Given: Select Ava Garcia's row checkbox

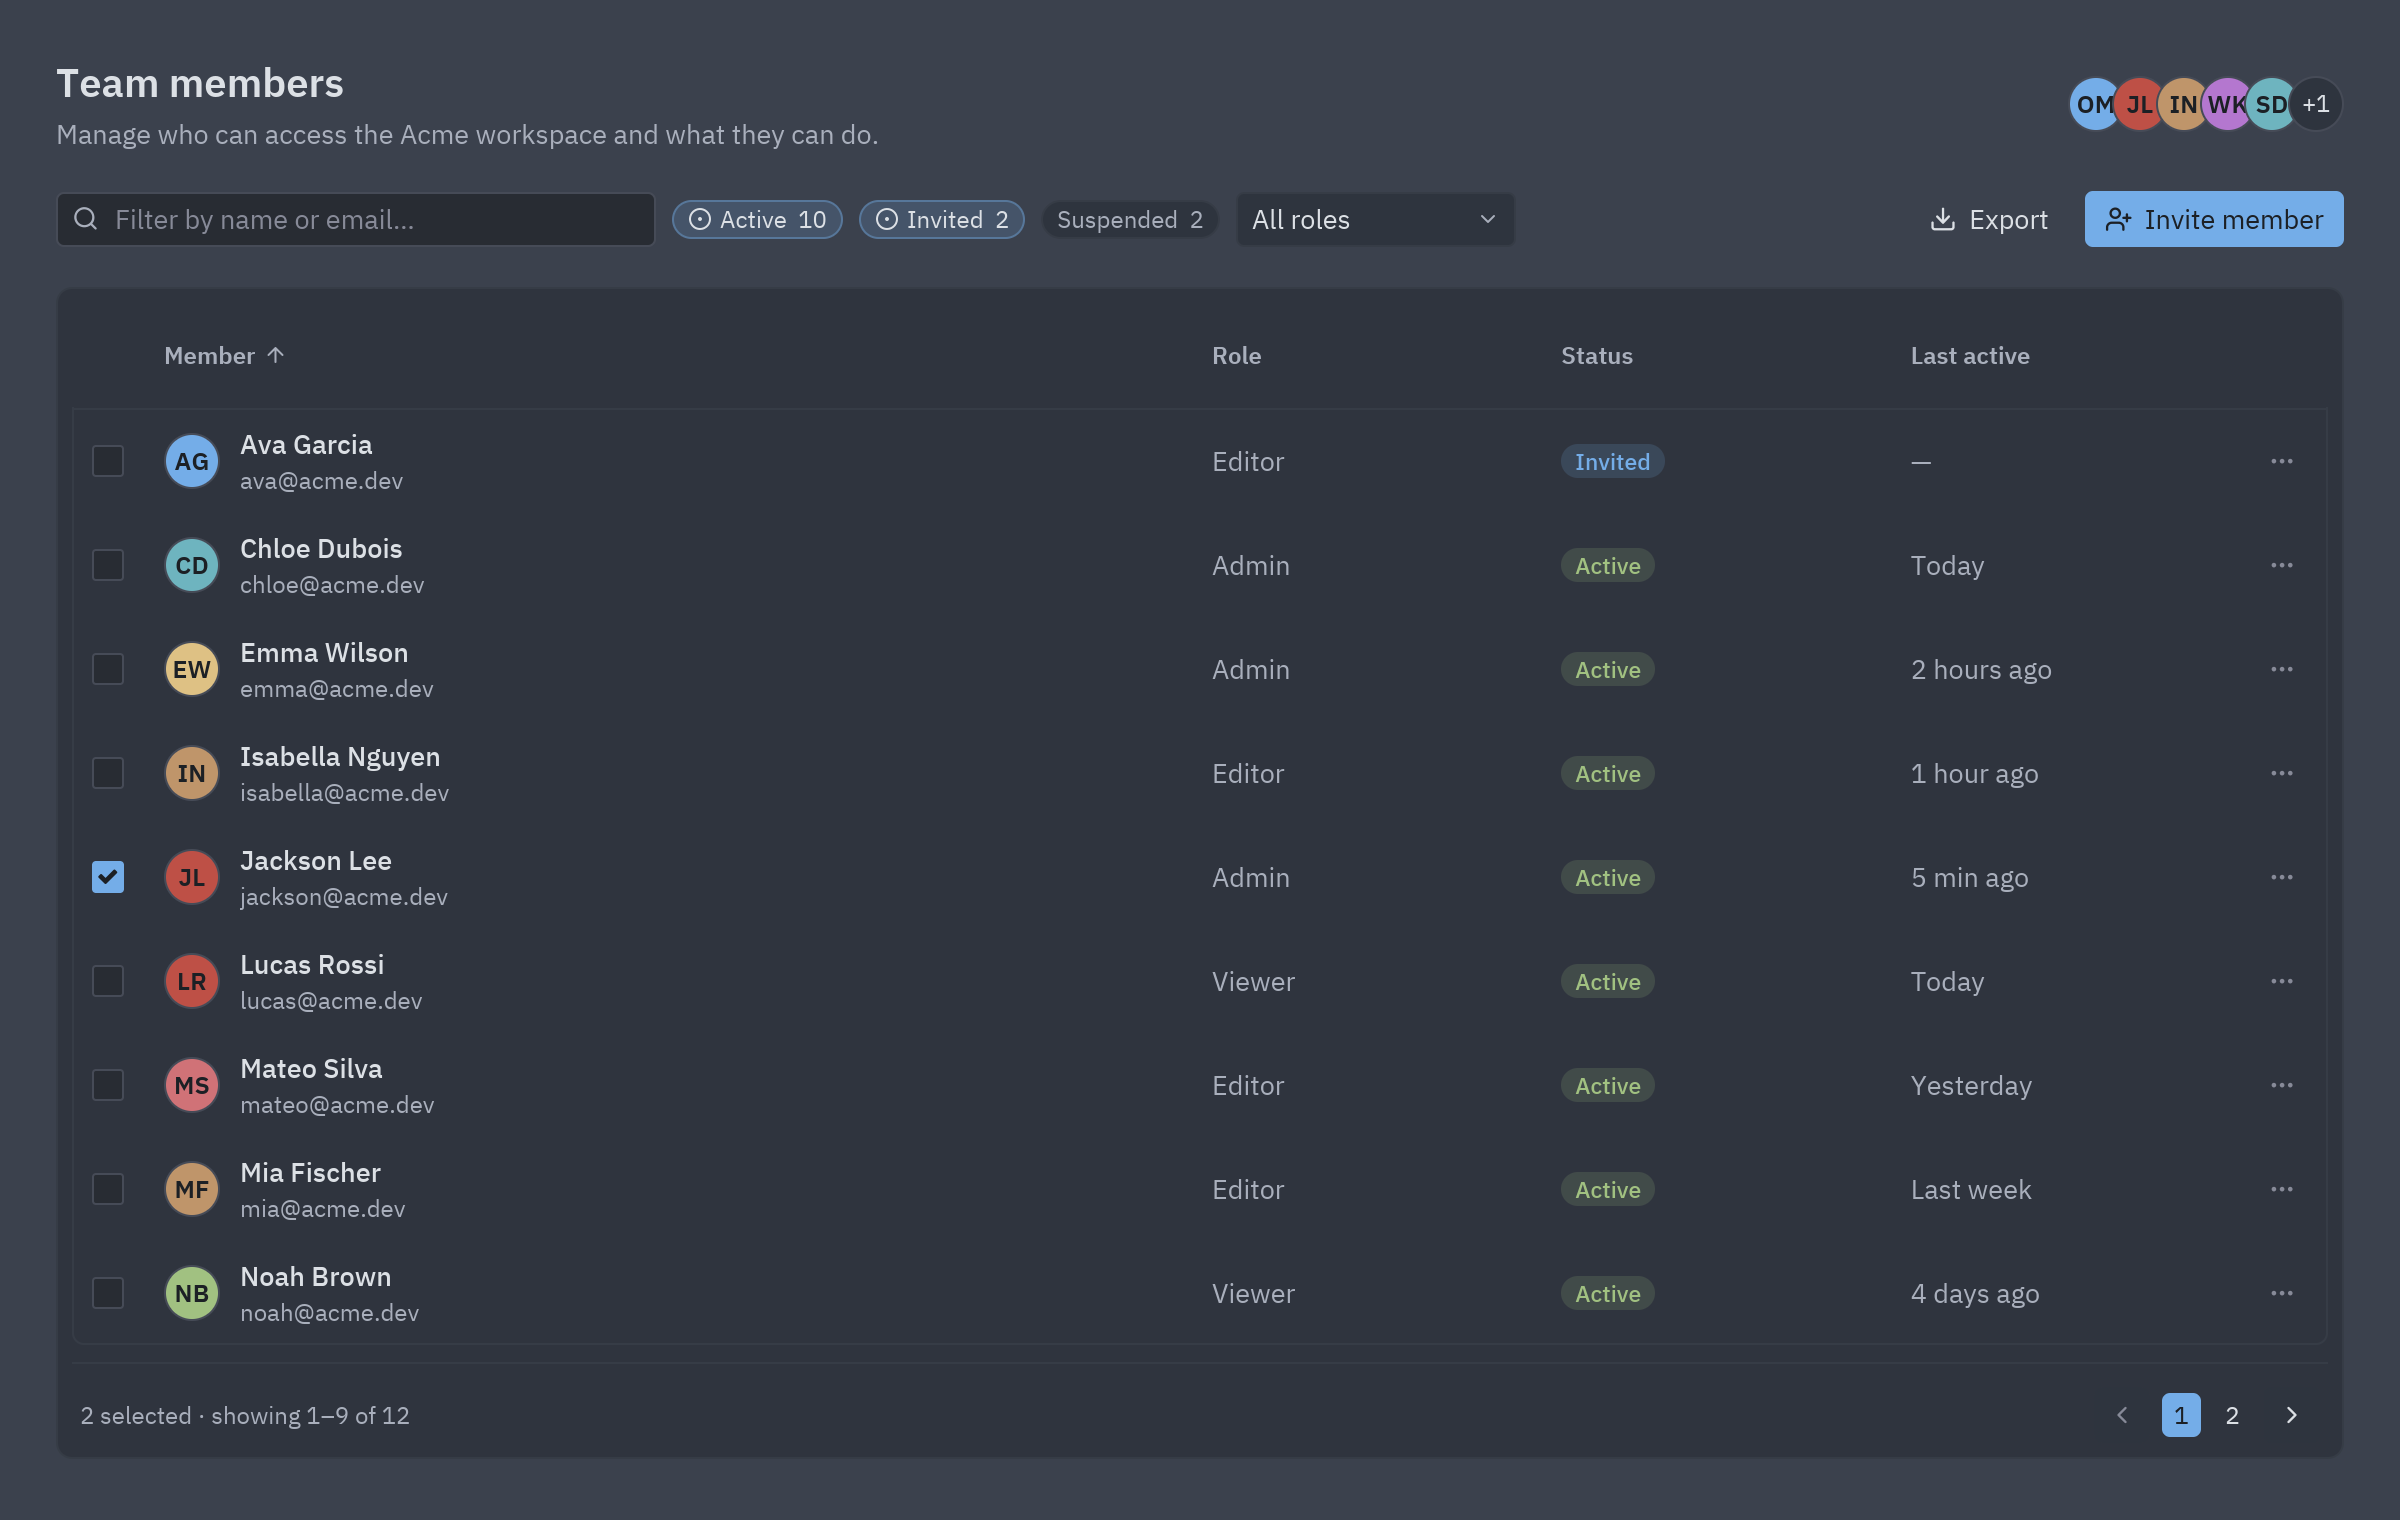Looking at the screenshot, I should 108,461.
